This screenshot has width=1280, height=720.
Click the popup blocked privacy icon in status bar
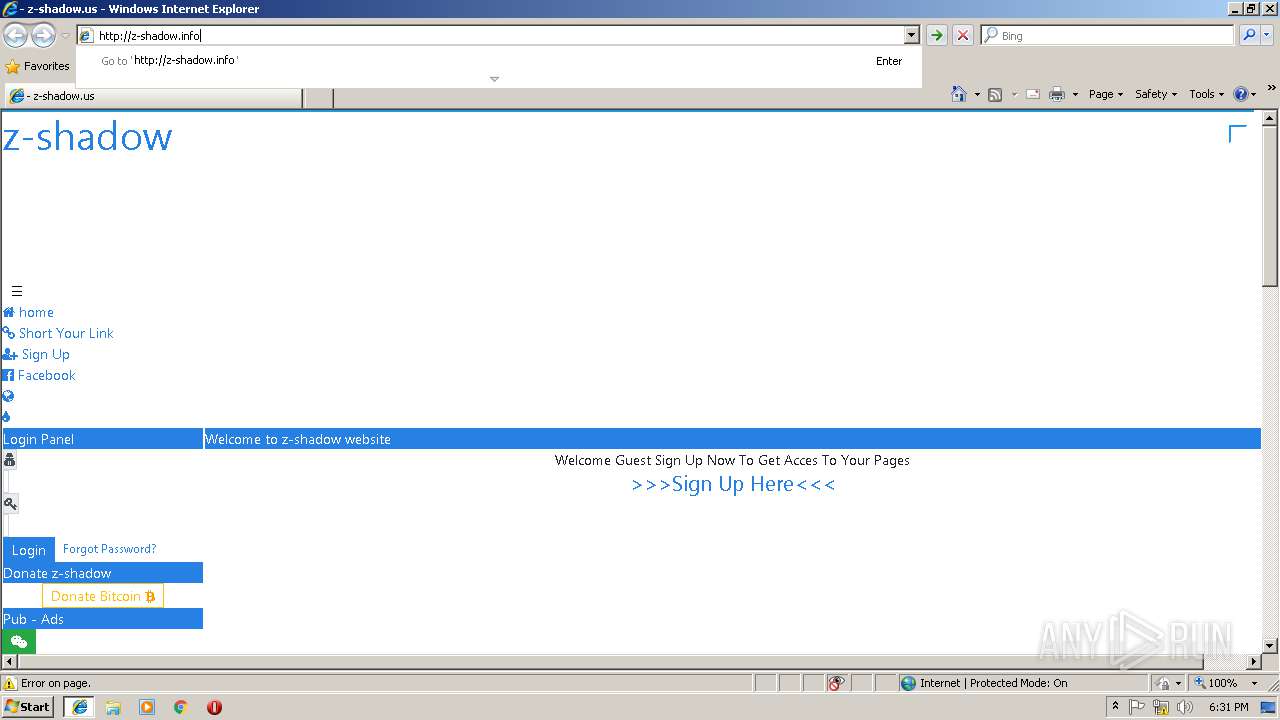pos(837,683)
